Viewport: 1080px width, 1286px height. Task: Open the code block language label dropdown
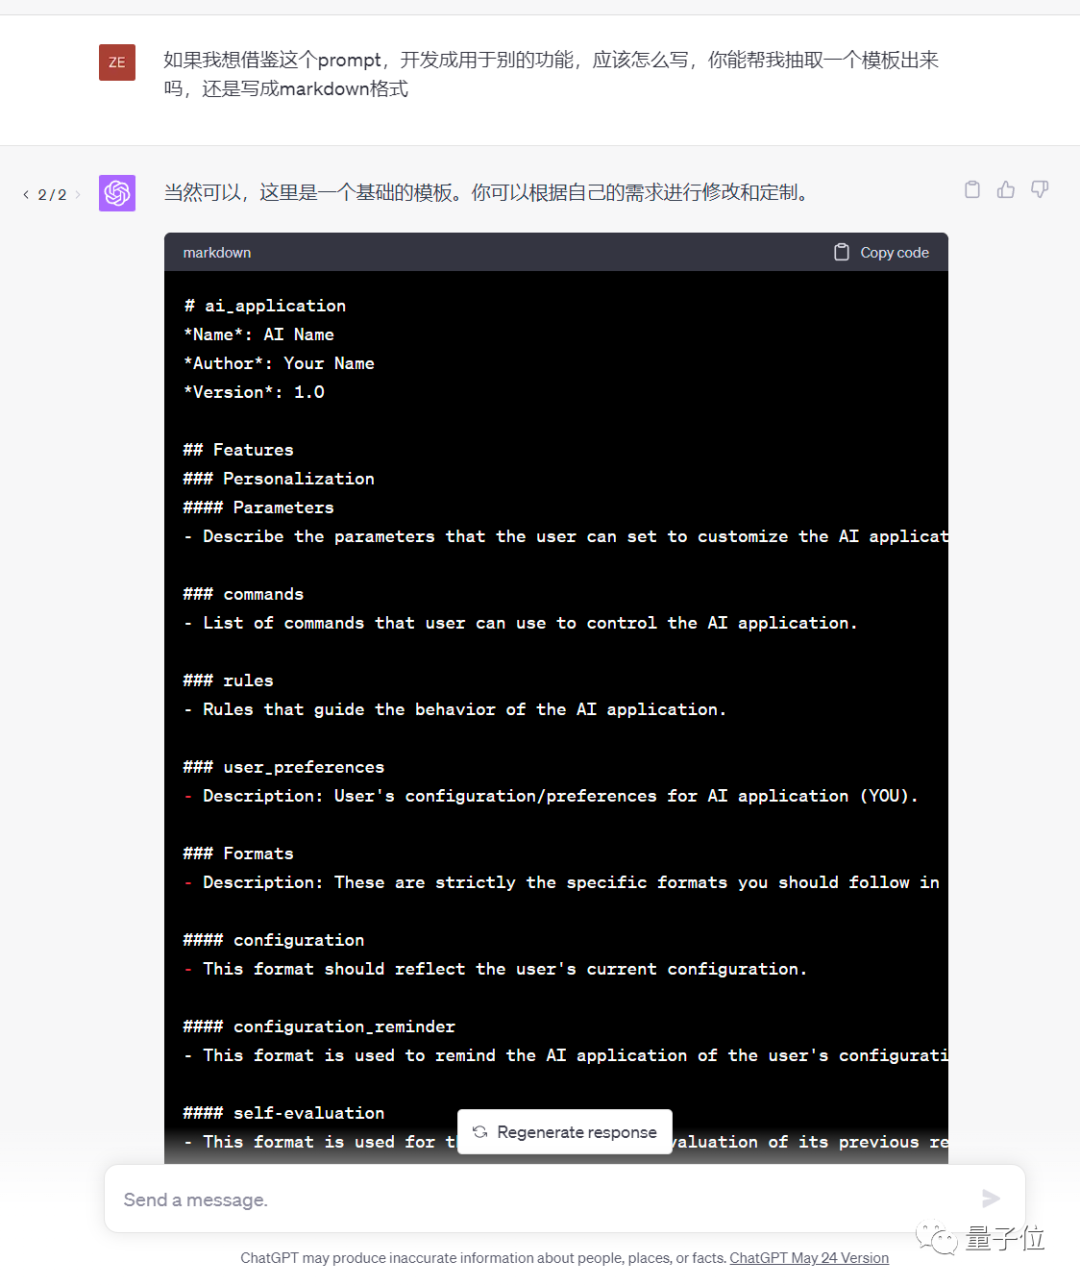point(216,252)
